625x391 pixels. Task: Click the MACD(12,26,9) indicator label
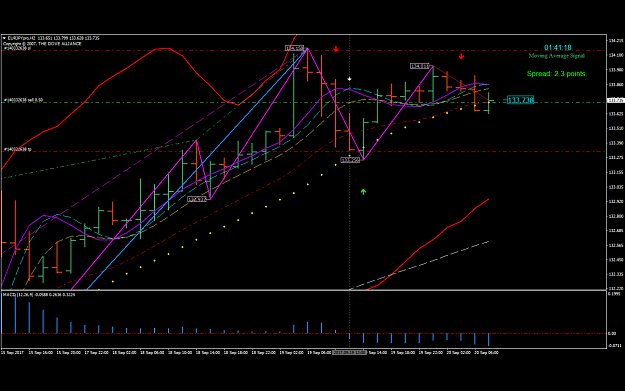pyautogui.click(x=39, y=295)
